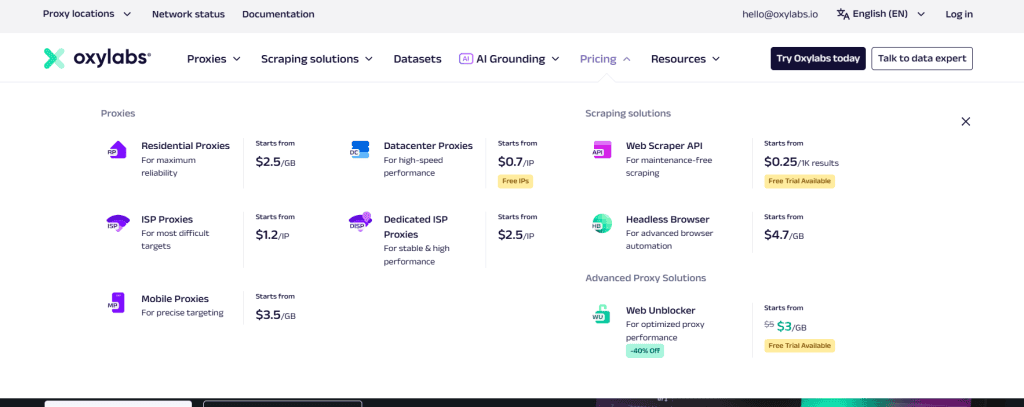Click the $3/GB Web Unblocker price

pyautogui.click(x=792, y=327)
